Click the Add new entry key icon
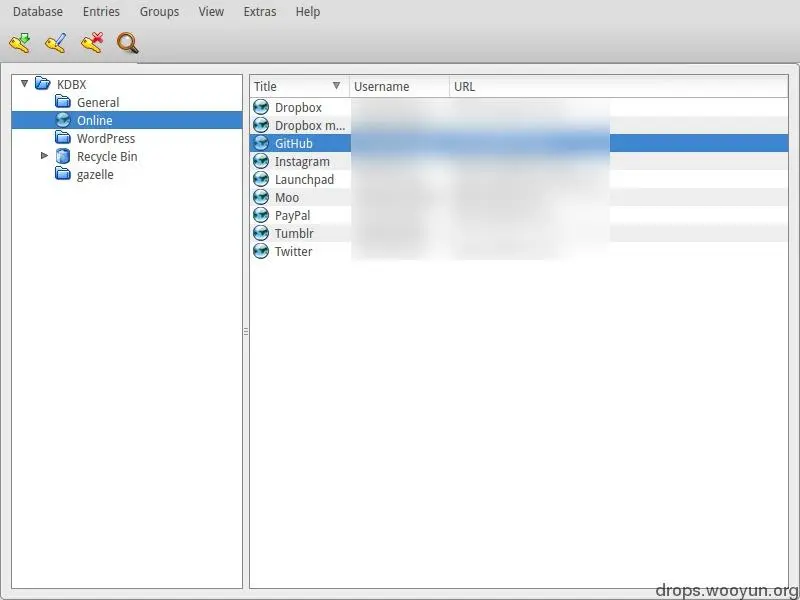Image resolution: width=800 pixels, height=600 pixels. tap(20, 43)
